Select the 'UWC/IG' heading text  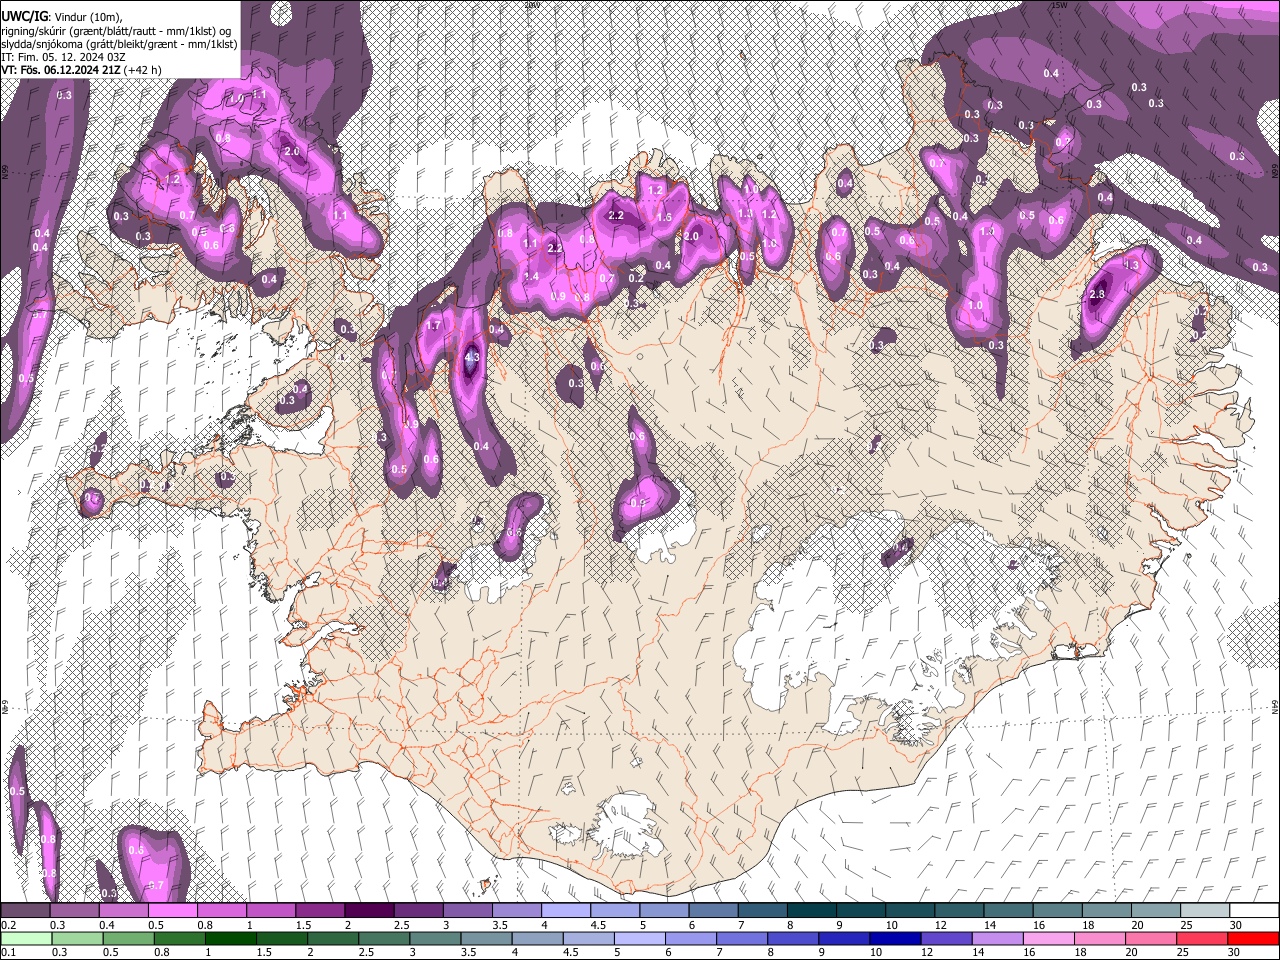coord(24,17)
